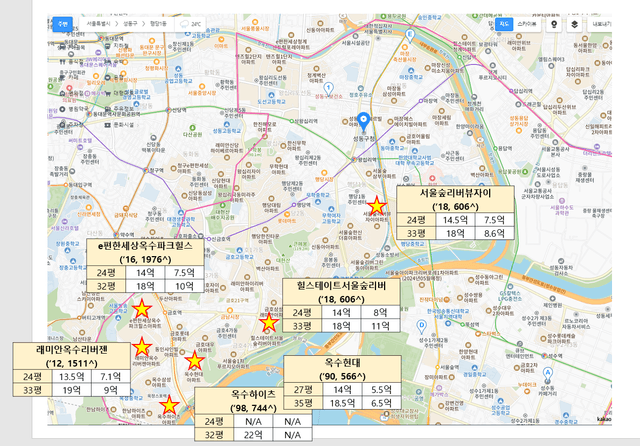The image size is (640, 446).
Task: Click the 13.5억 cell in 래미안옥수리버젠 table
Action: pyautogui.click(x=72, y=376)
